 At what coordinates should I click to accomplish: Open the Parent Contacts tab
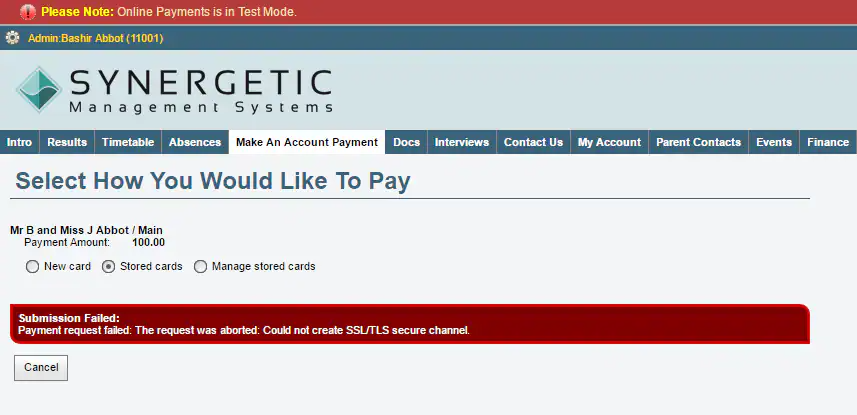(x=698, y=142)
